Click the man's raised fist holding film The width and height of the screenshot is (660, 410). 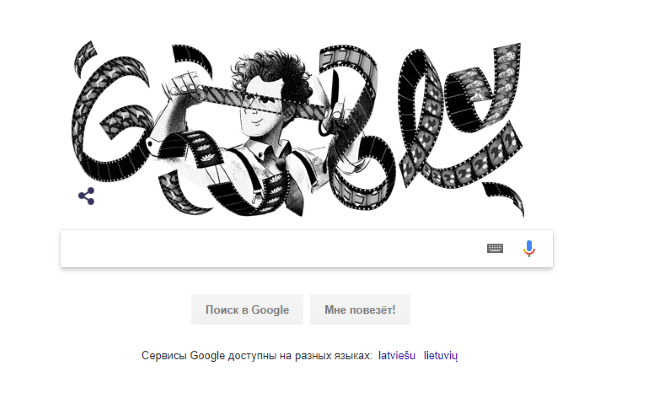181,84
